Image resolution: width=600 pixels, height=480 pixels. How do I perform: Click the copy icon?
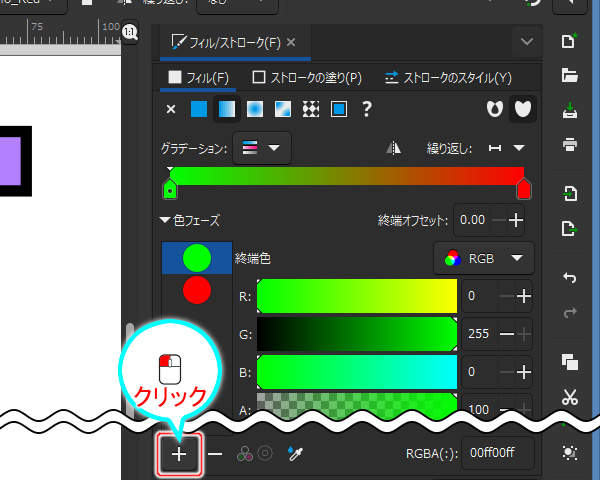570,362
